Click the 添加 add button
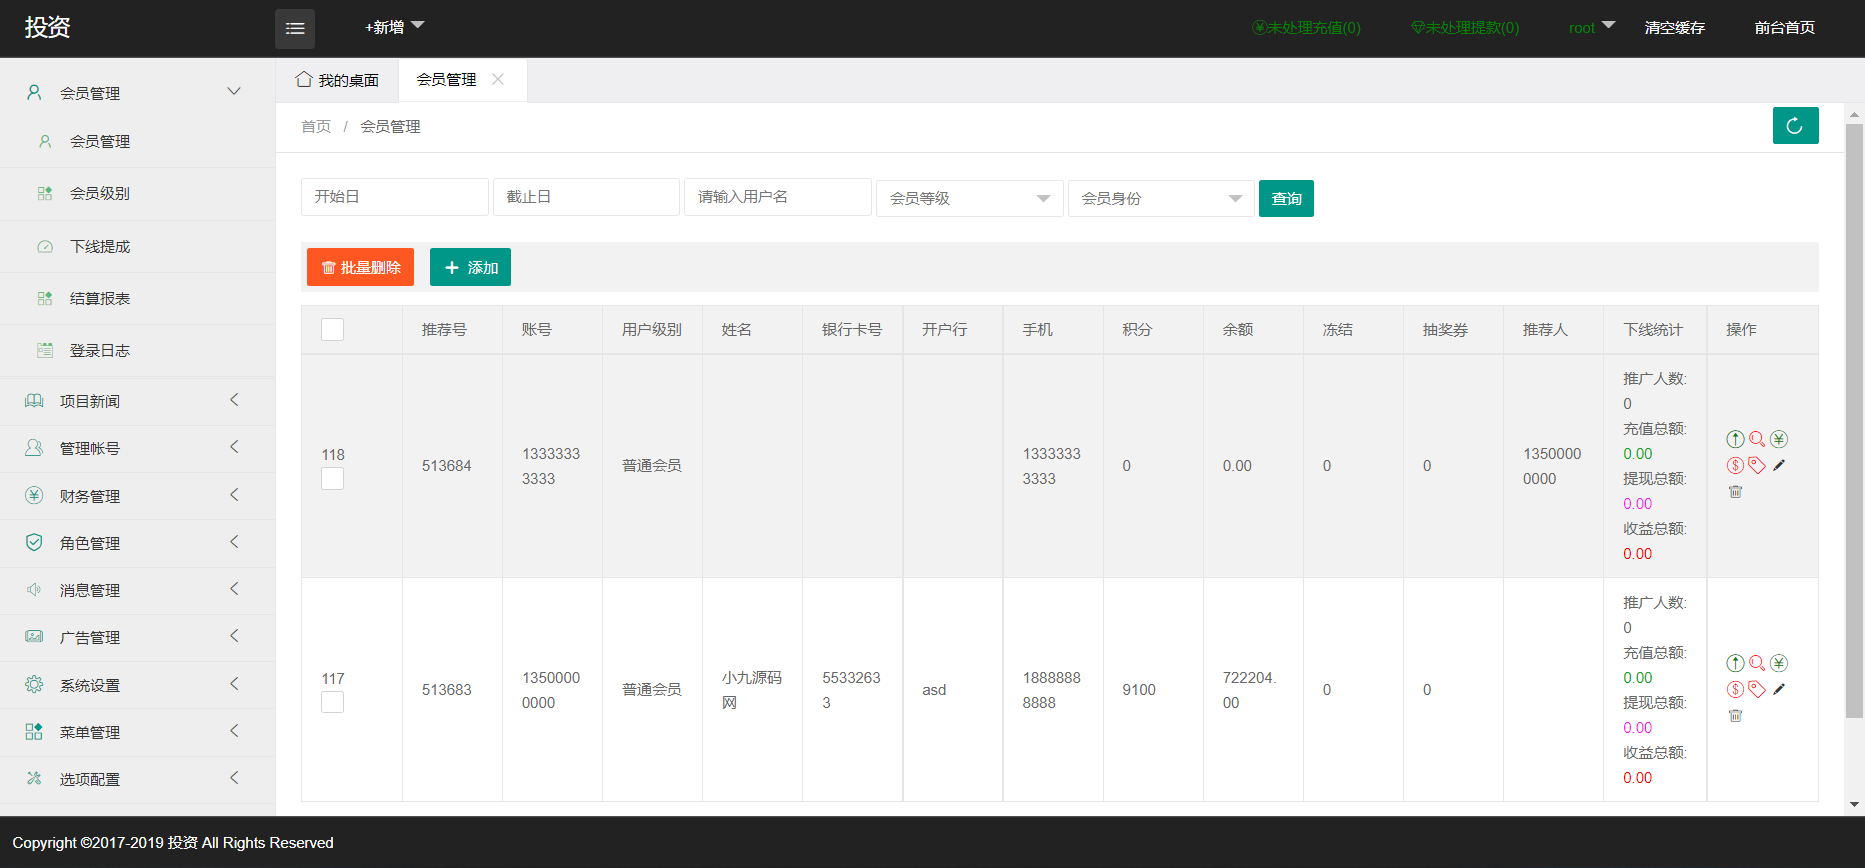1865x868 pixels. click(470, 267)
